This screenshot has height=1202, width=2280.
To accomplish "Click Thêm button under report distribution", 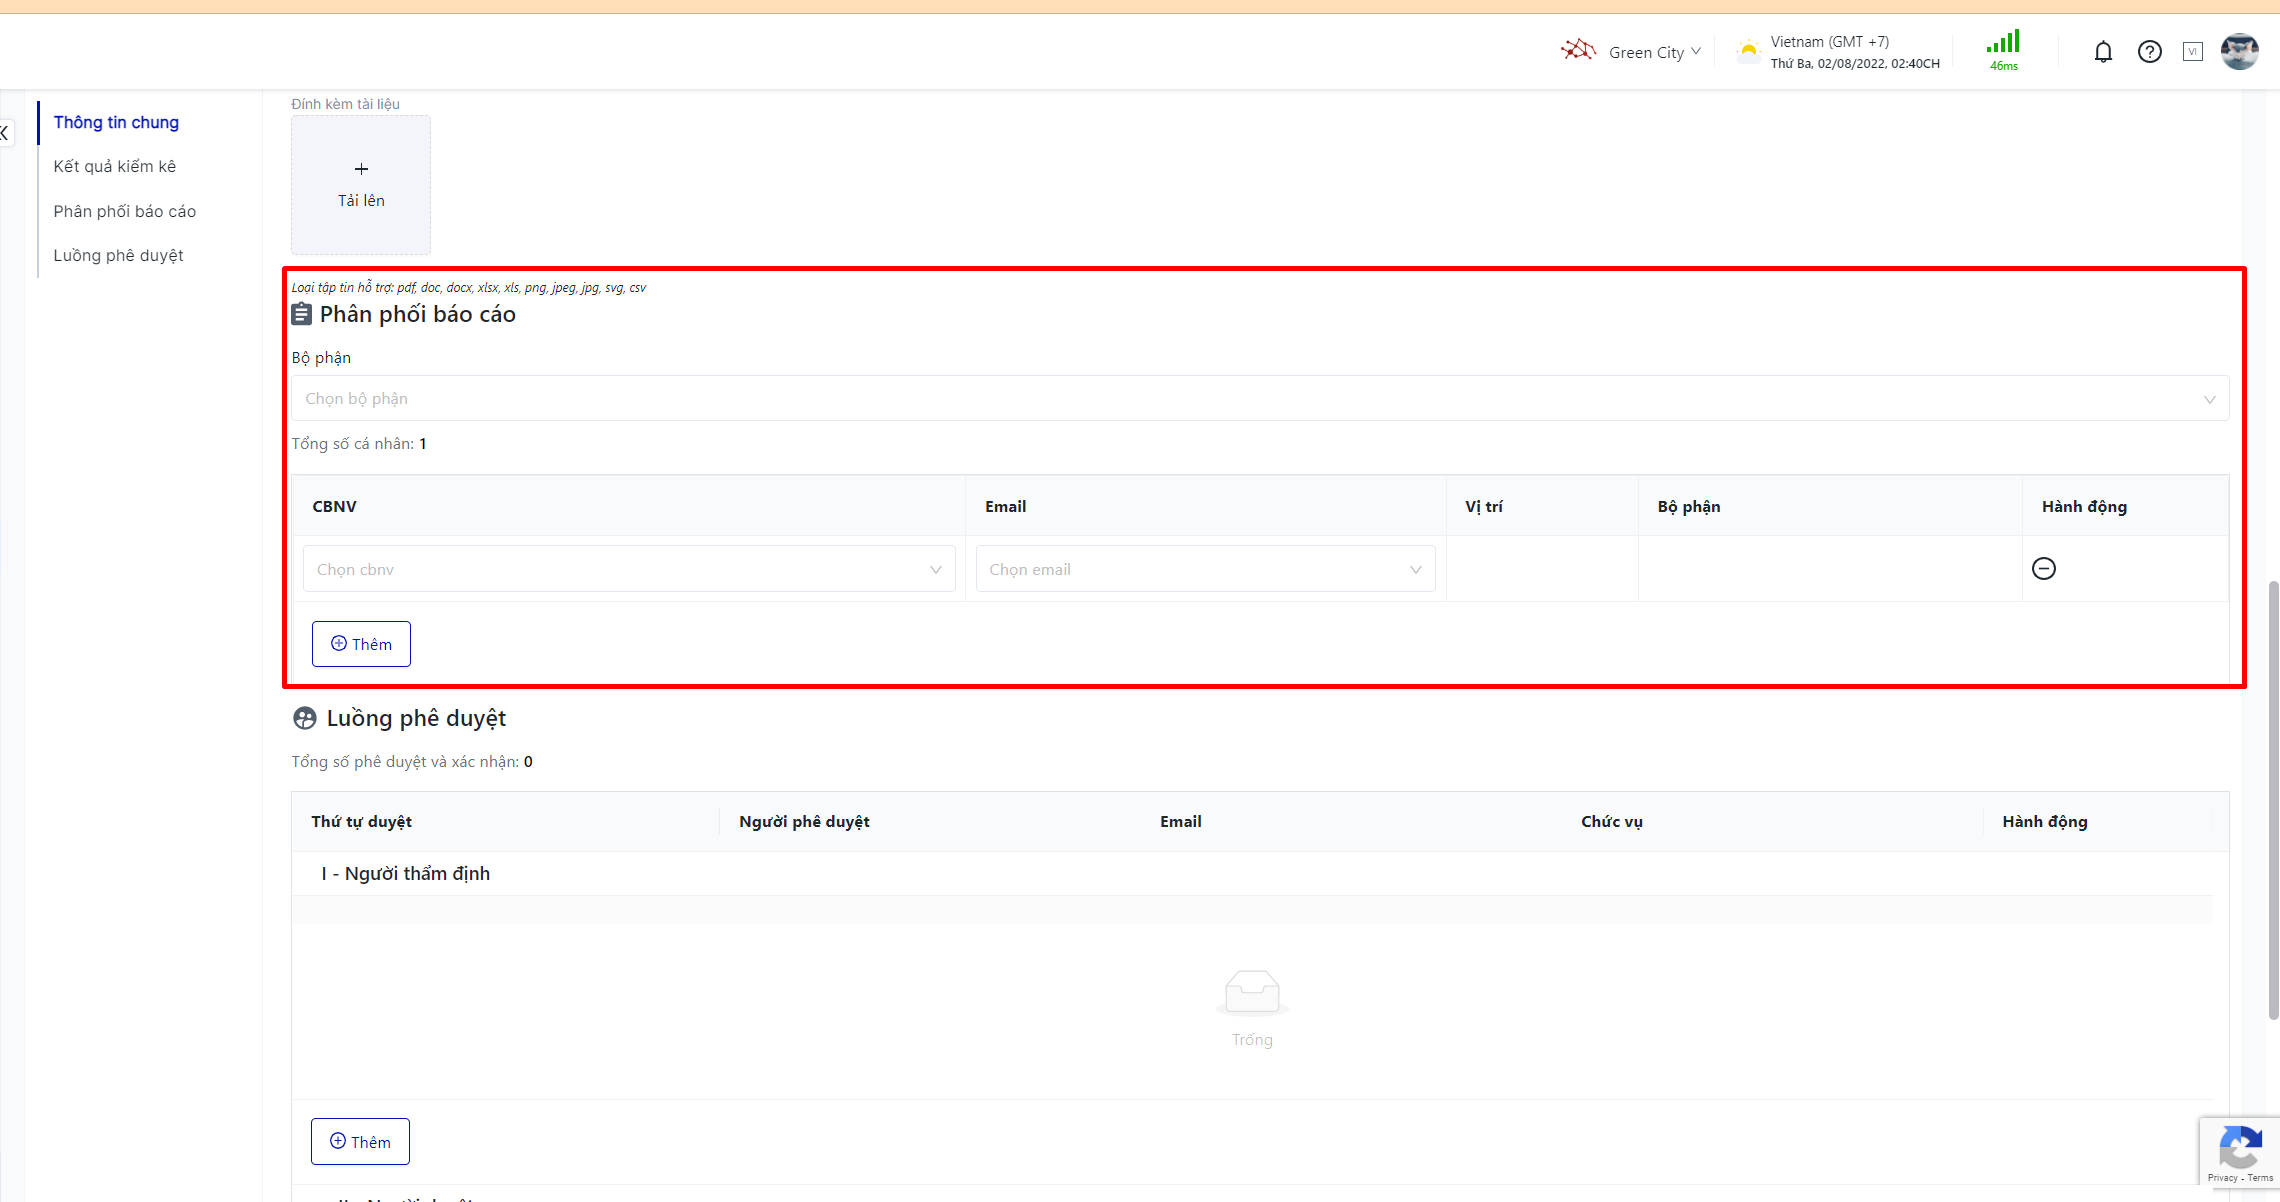I will [361, 644].
